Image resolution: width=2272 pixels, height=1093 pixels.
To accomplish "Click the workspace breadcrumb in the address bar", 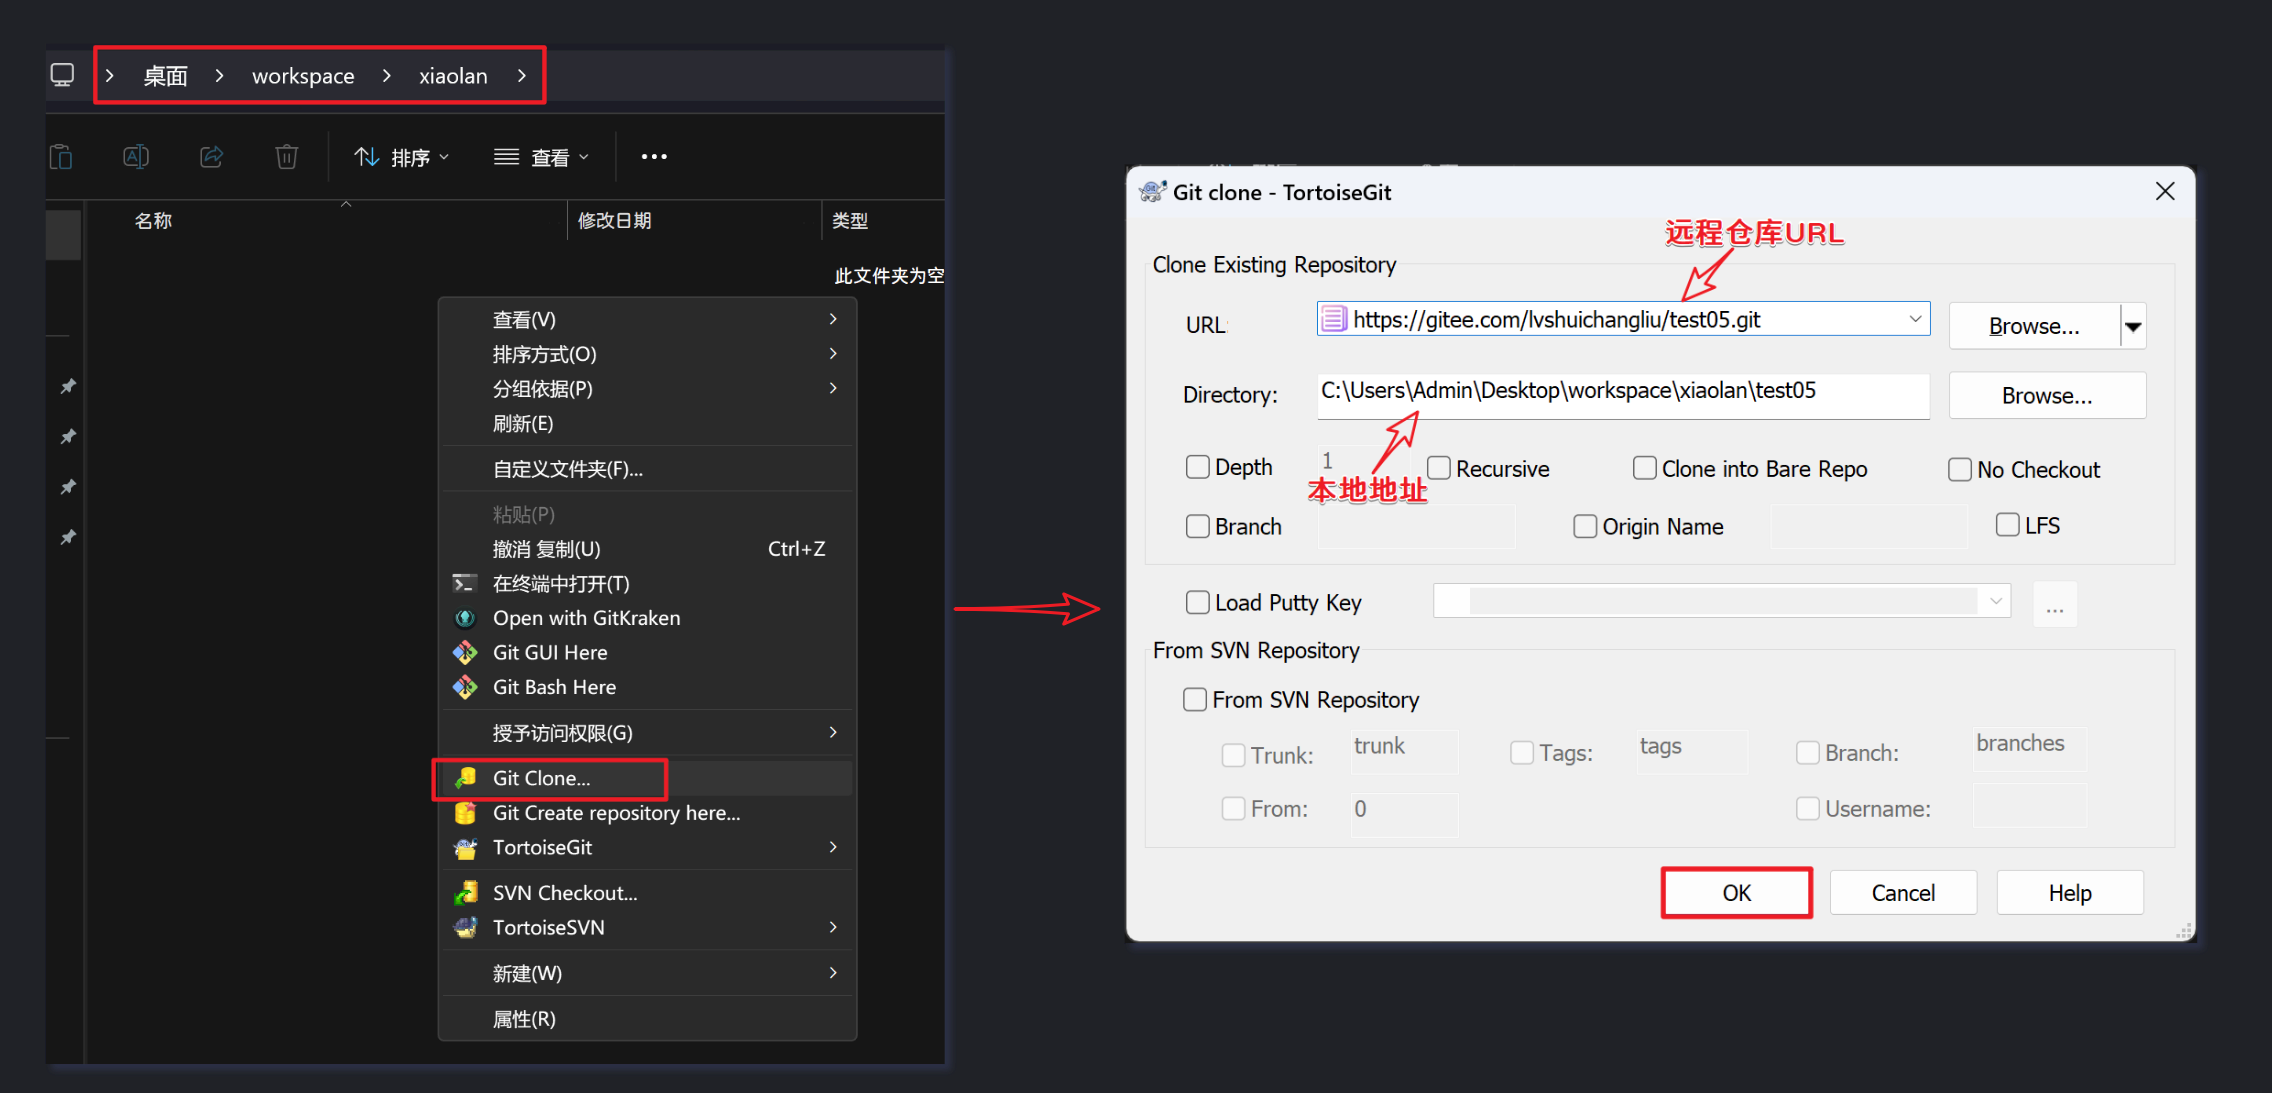I will coord(303,76).
